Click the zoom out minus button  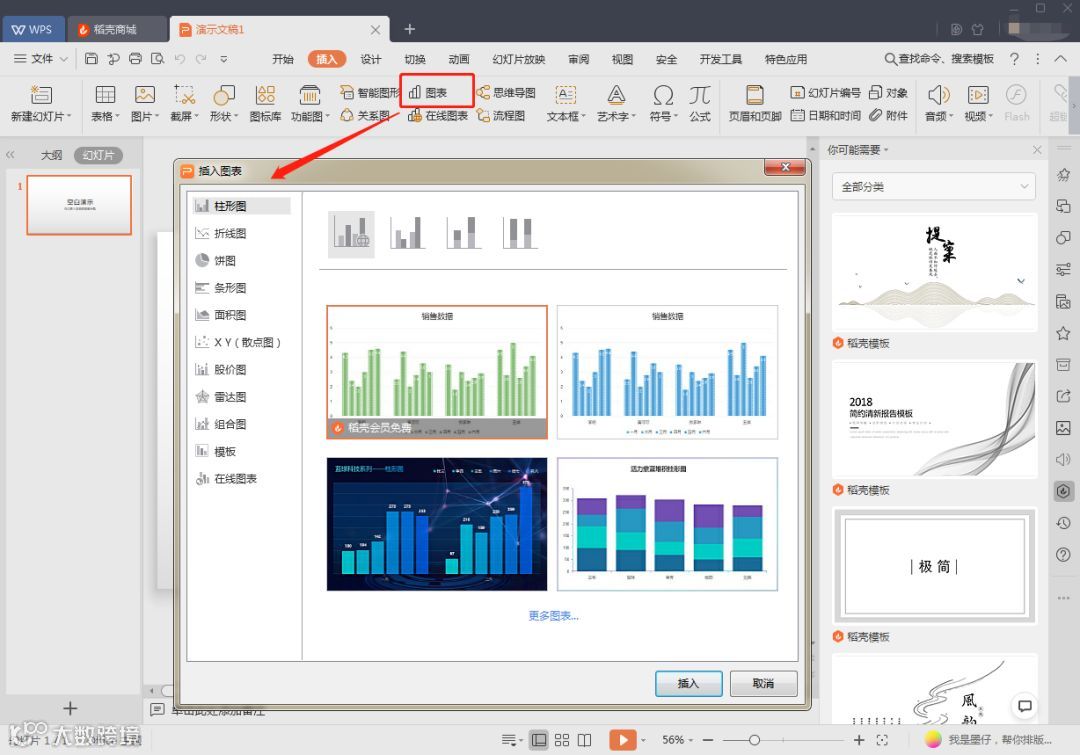pyautogui.click(x=708, y=740)
